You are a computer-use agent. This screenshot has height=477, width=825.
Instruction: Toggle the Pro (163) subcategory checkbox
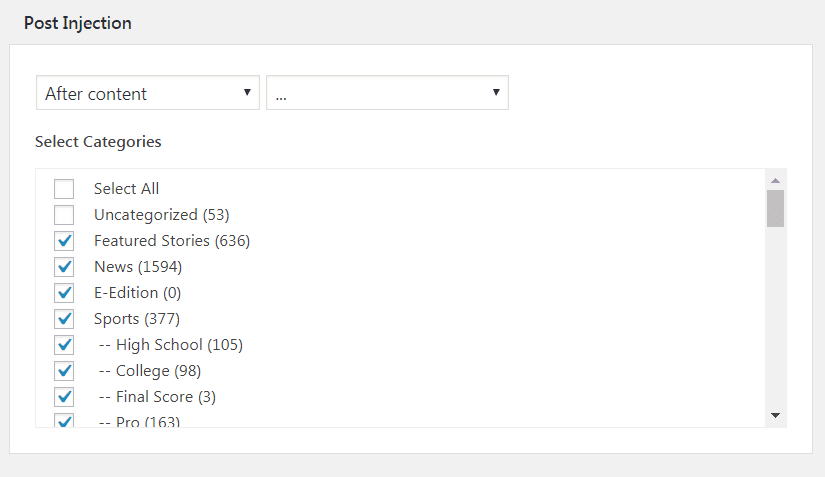pos(64,420)
